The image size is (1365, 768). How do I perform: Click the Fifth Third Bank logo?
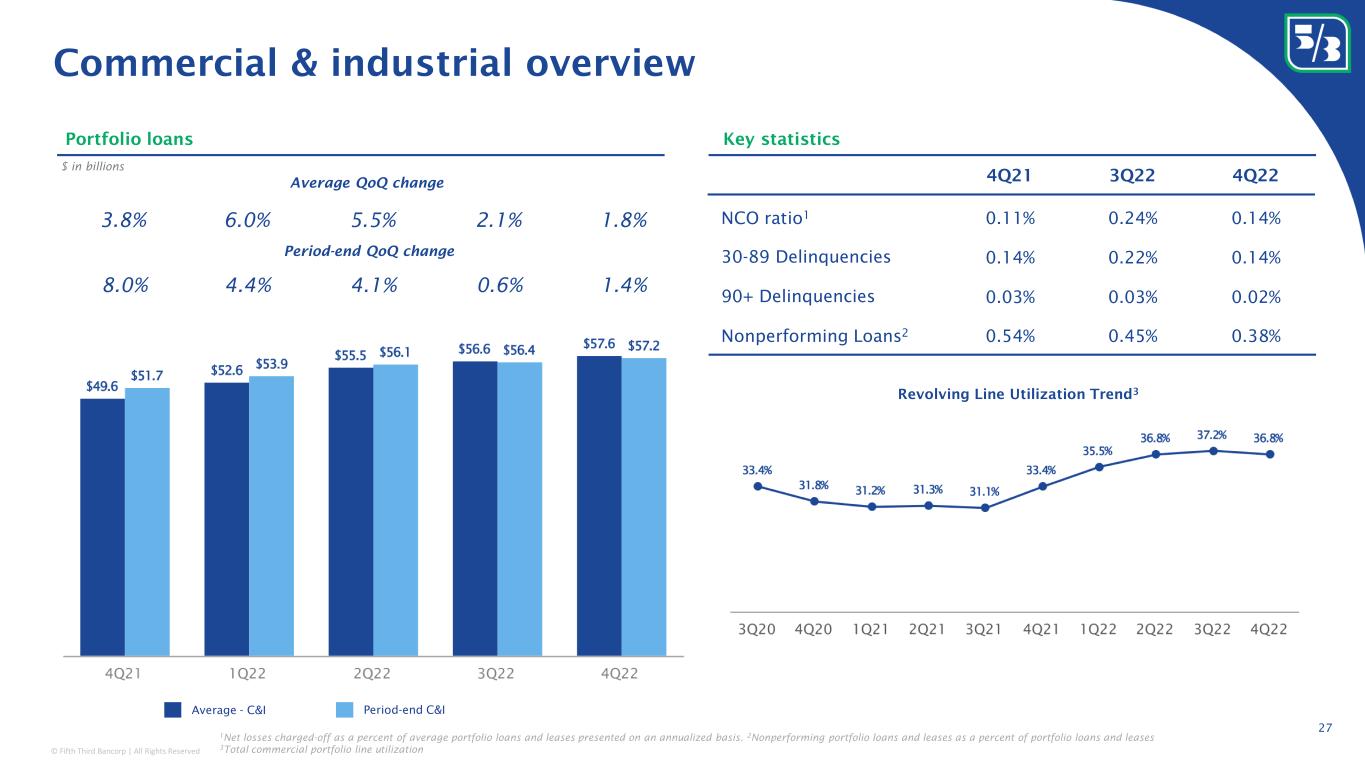(1317, 41)
